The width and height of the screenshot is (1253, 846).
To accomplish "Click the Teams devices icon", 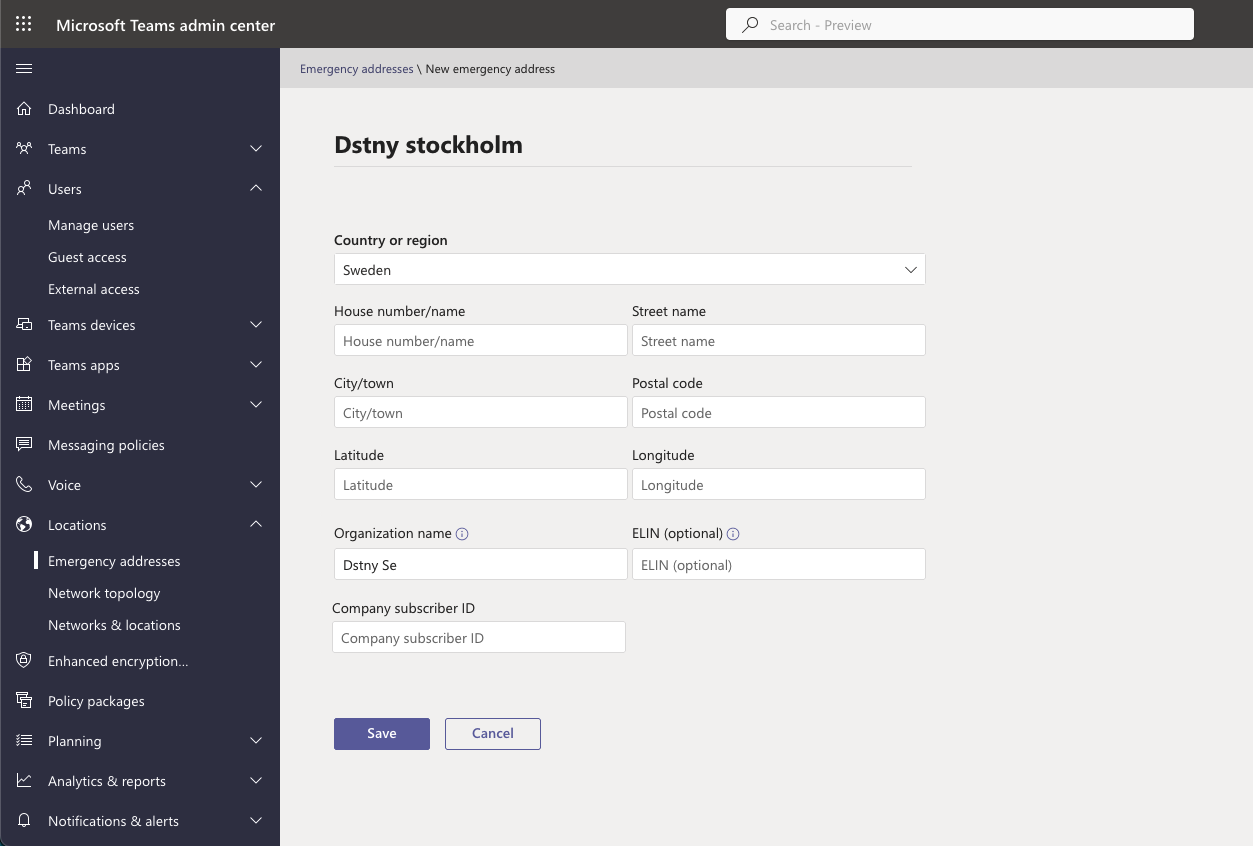I will (24, 325).
